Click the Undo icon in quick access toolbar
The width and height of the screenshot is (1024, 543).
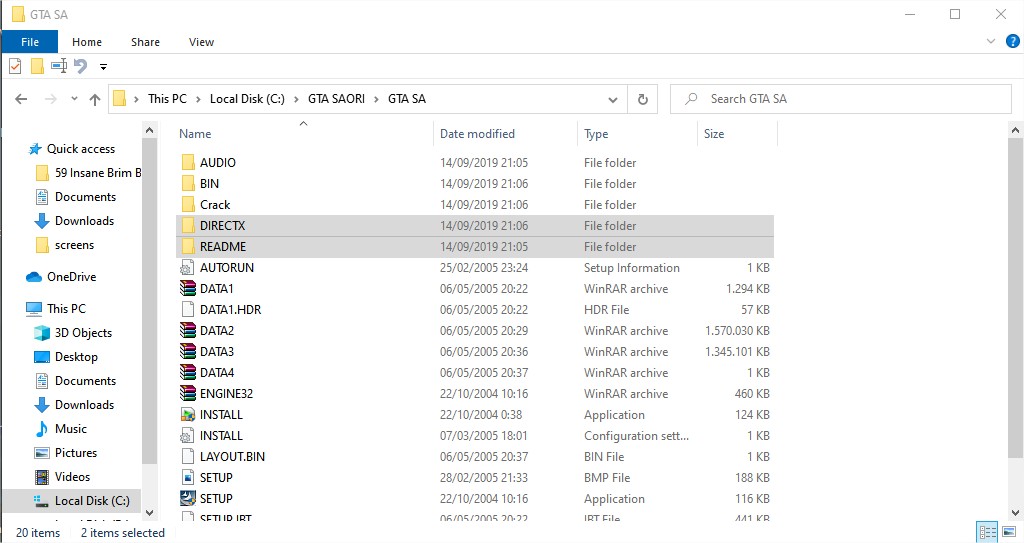(x=80, y=66)
